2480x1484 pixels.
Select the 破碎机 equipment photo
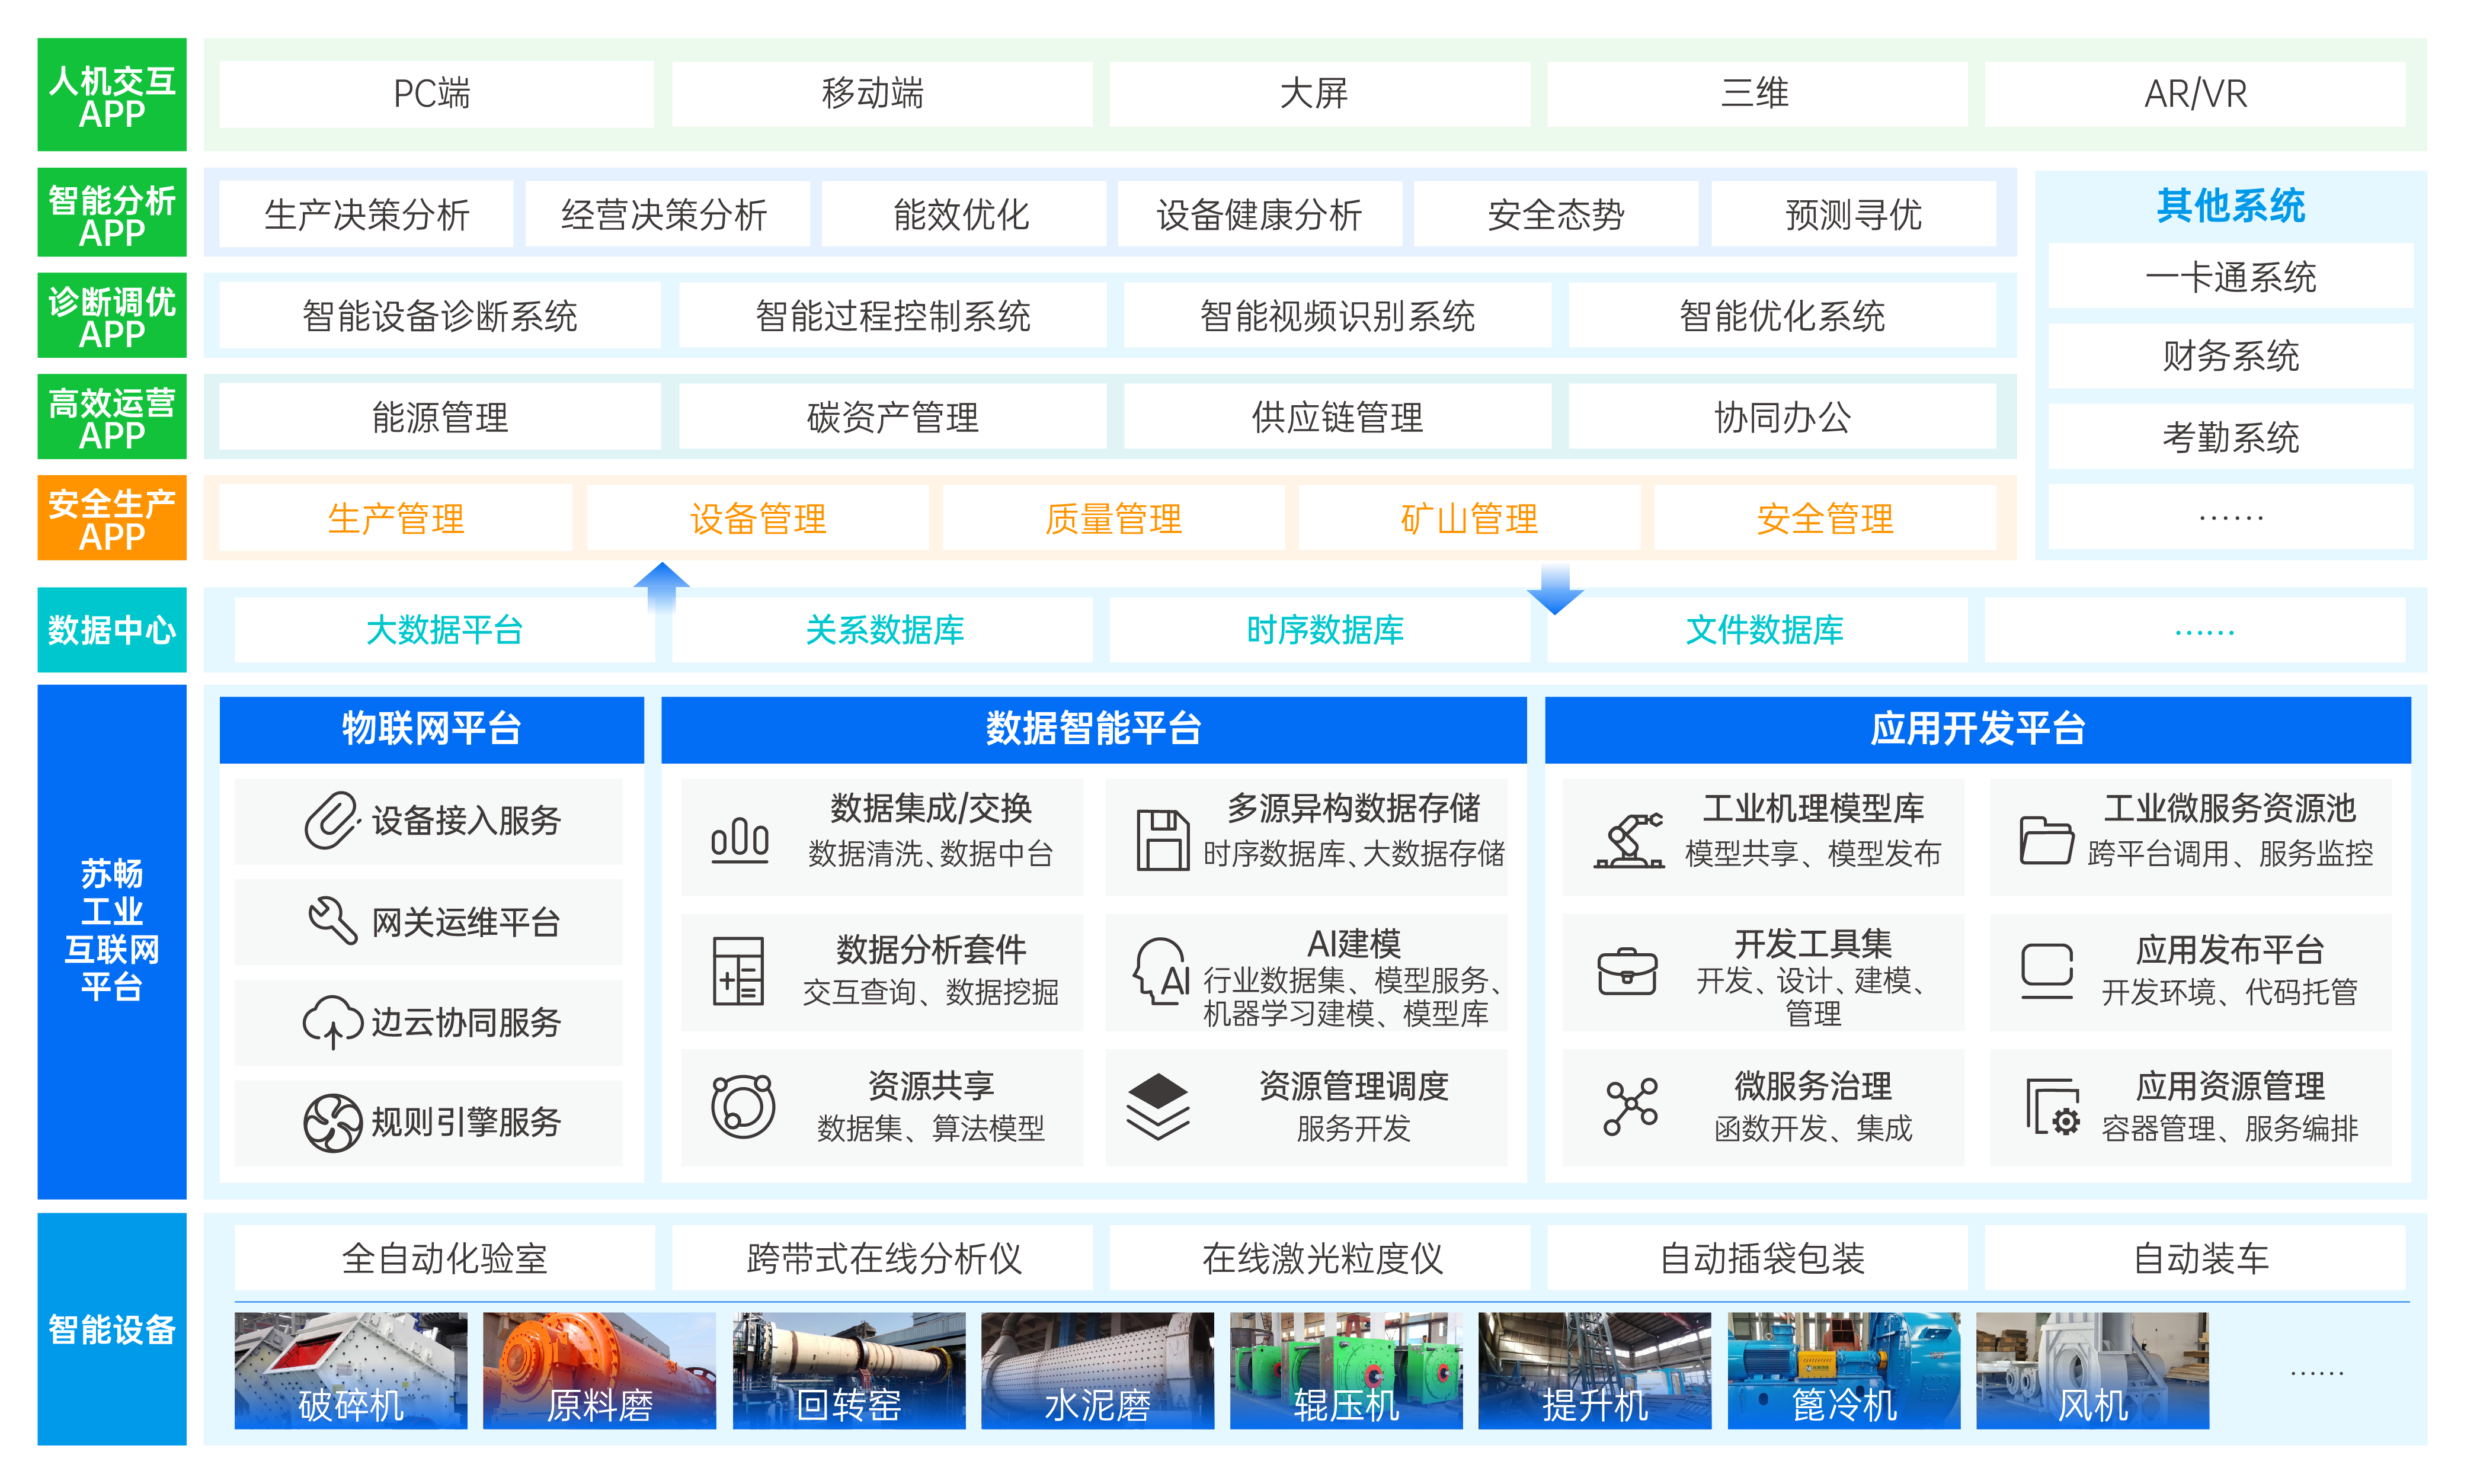[x=351, y=1370]
